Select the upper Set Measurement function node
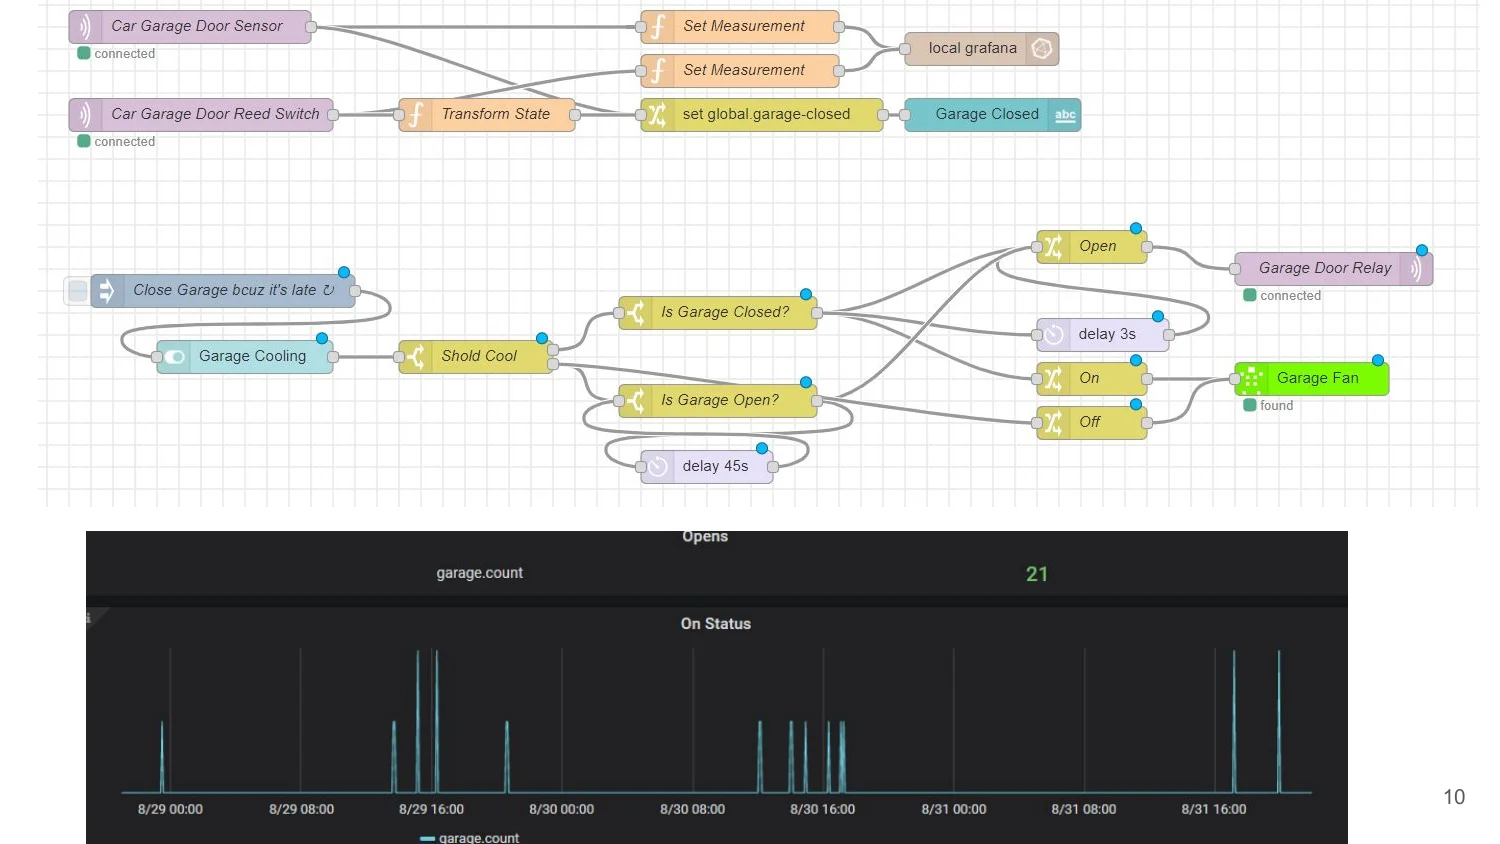The image size is (1500, 844). point(740,27)
